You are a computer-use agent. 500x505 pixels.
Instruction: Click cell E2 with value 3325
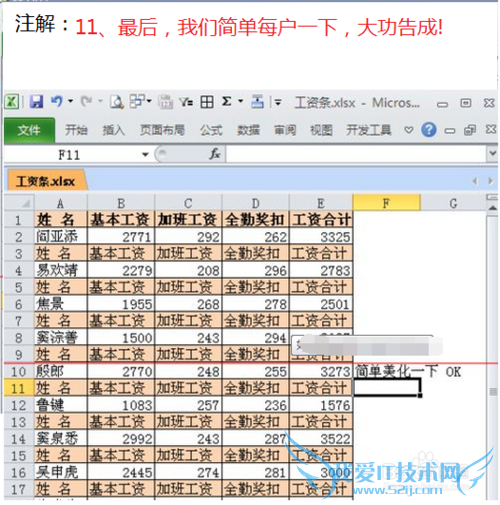pyautogui.click(x=321, y=237)
